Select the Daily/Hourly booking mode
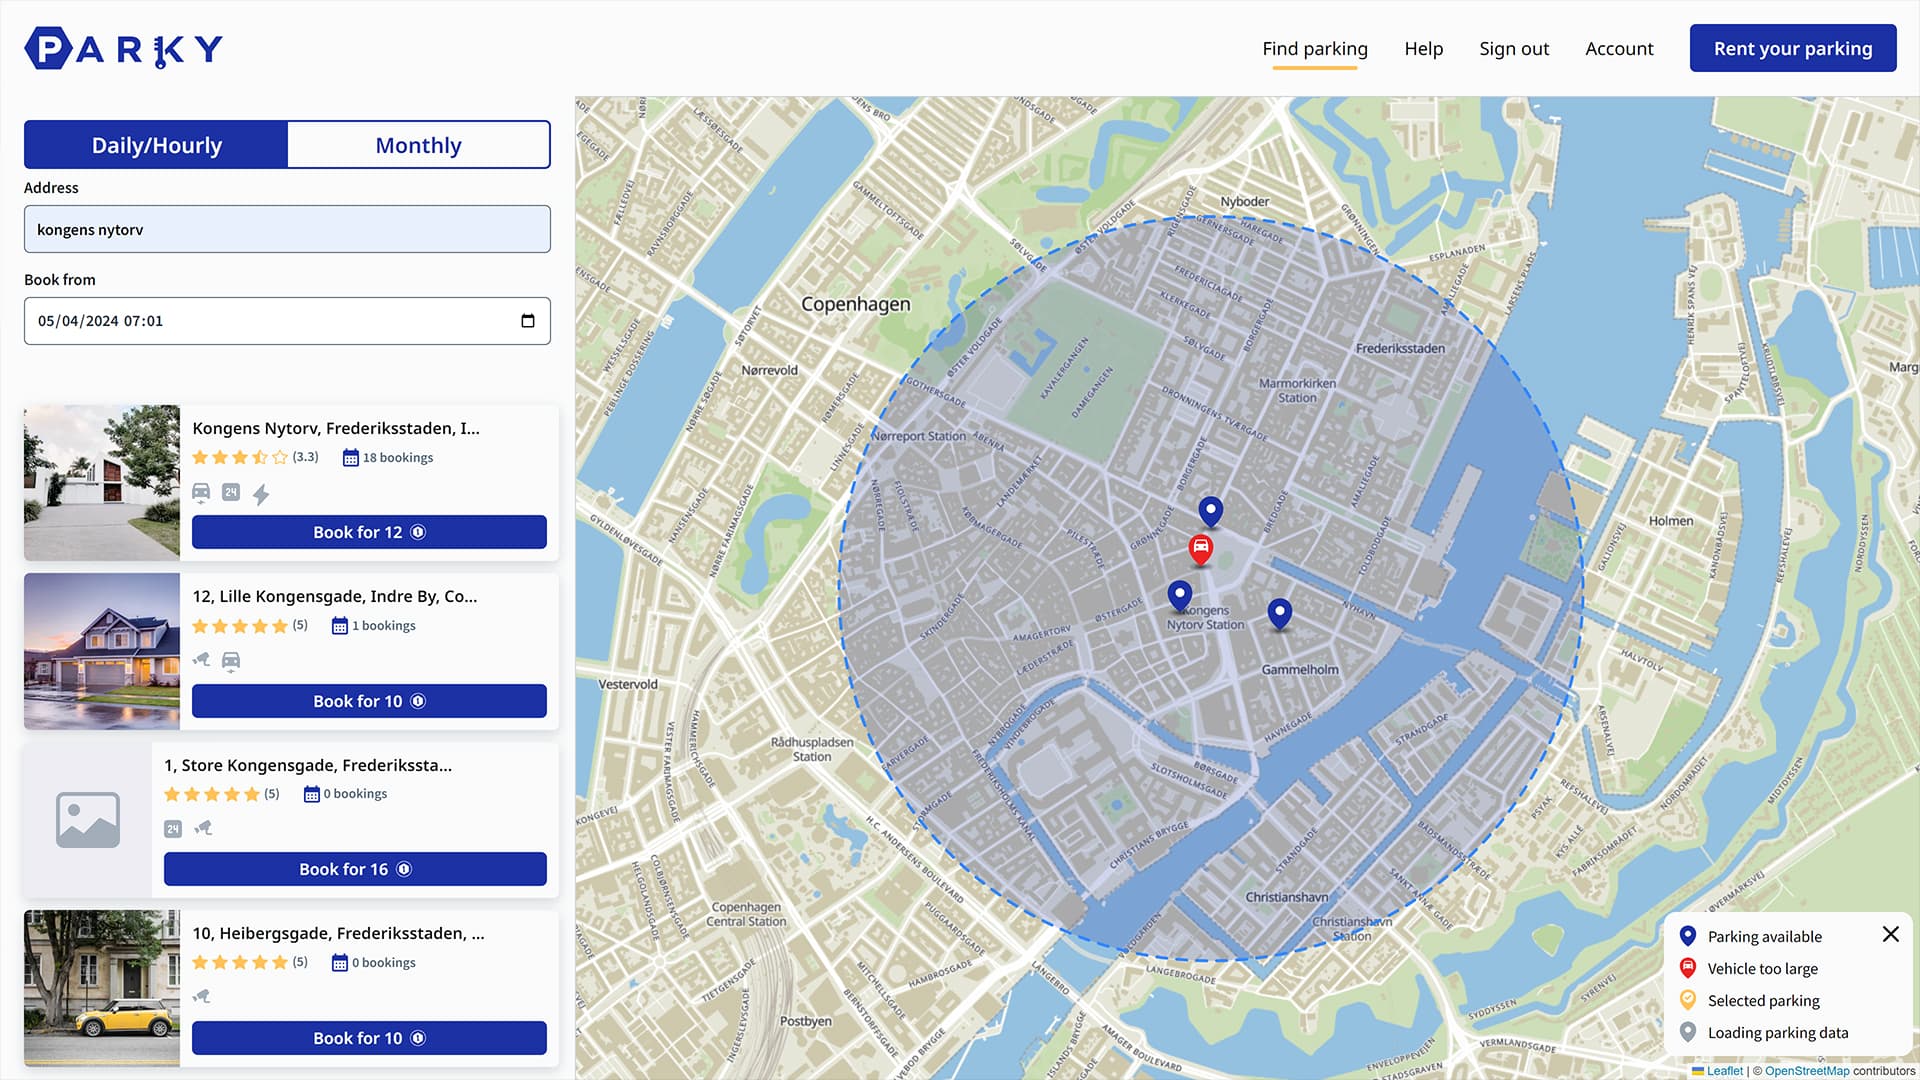The width and height of the screenshot is (1920, 1080). coord(157,145)
